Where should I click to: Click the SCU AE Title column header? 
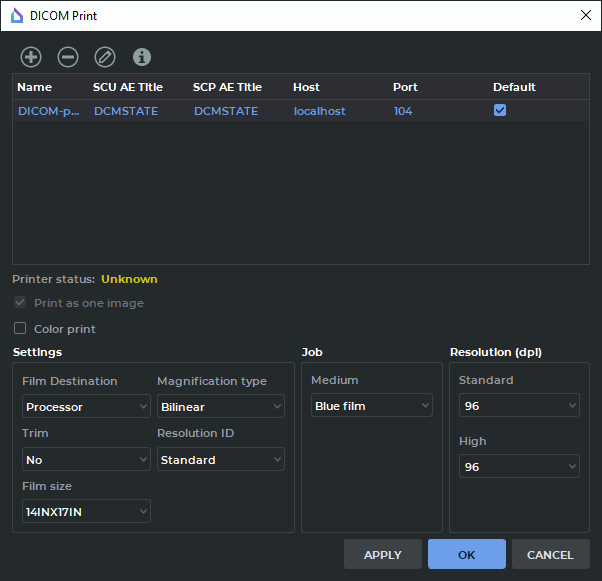coord(128,87)
